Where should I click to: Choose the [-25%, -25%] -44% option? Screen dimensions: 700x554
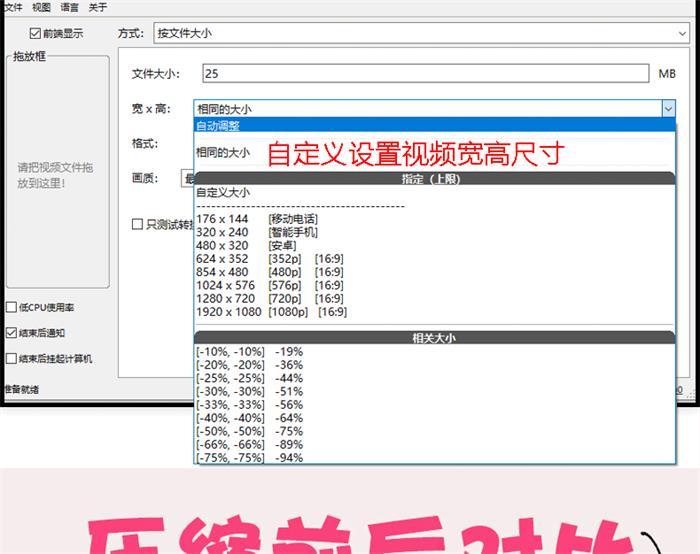click(x=435, y=378)
